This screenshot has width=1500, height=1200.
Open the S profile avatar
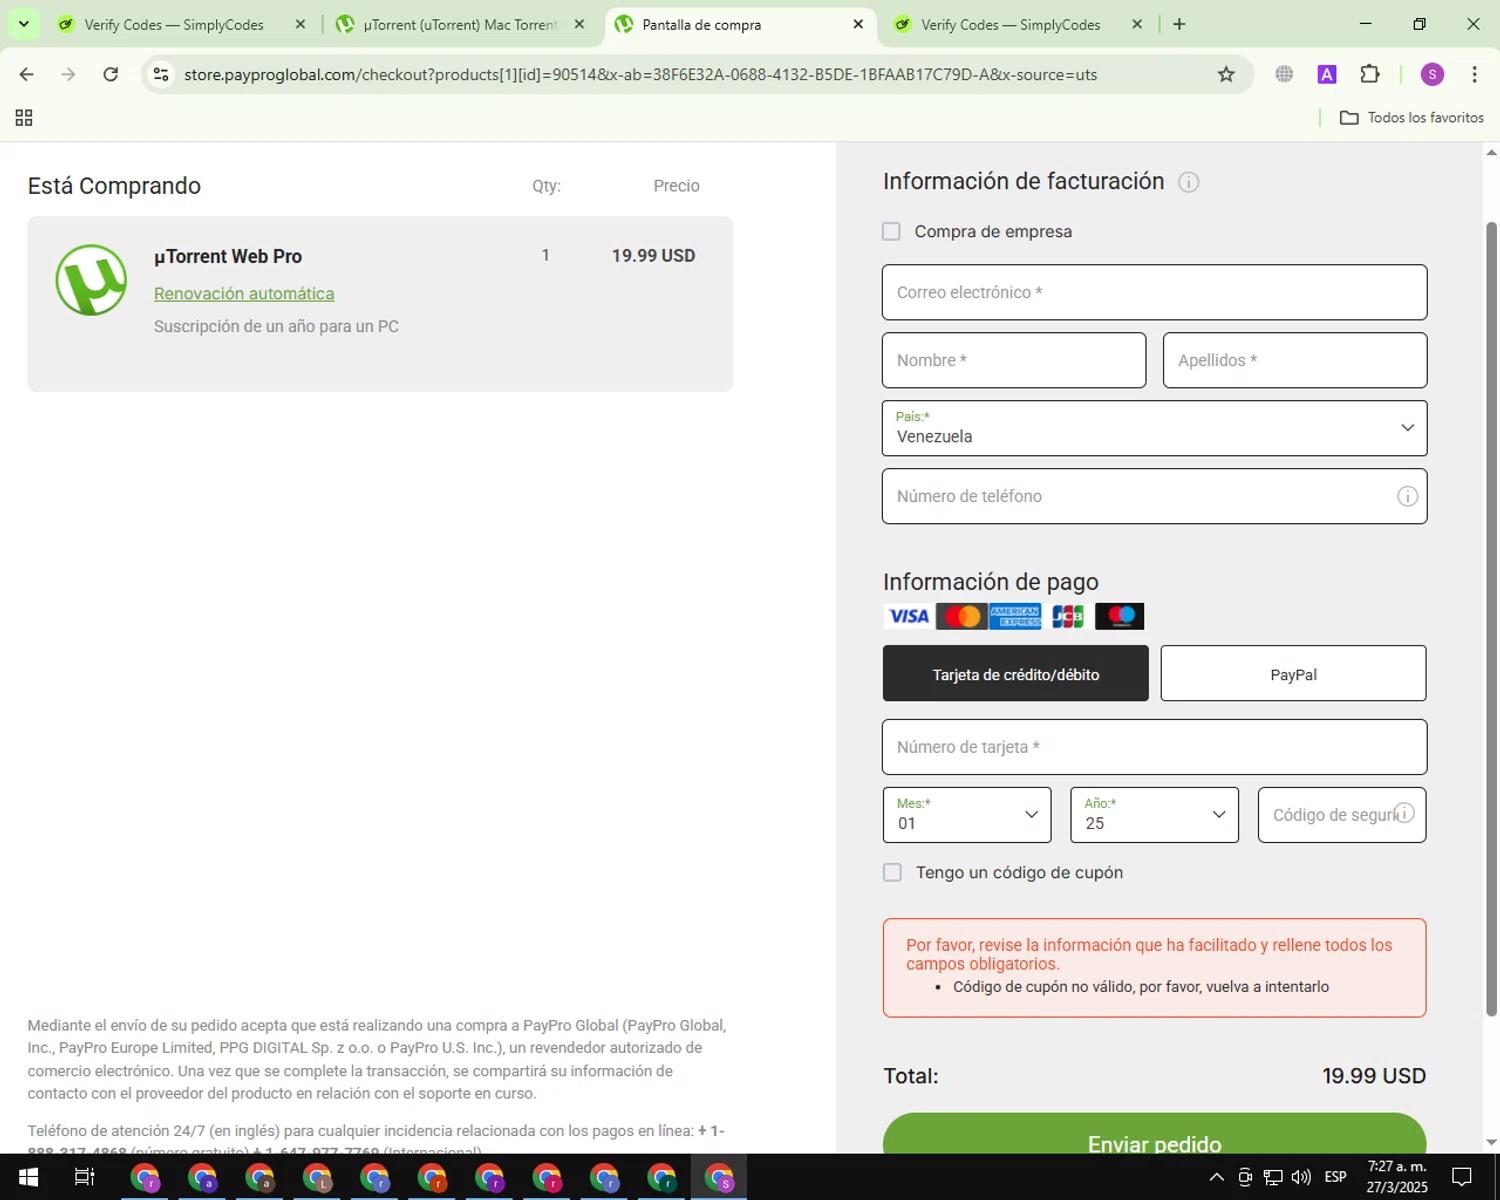(x=1432, y=74)
